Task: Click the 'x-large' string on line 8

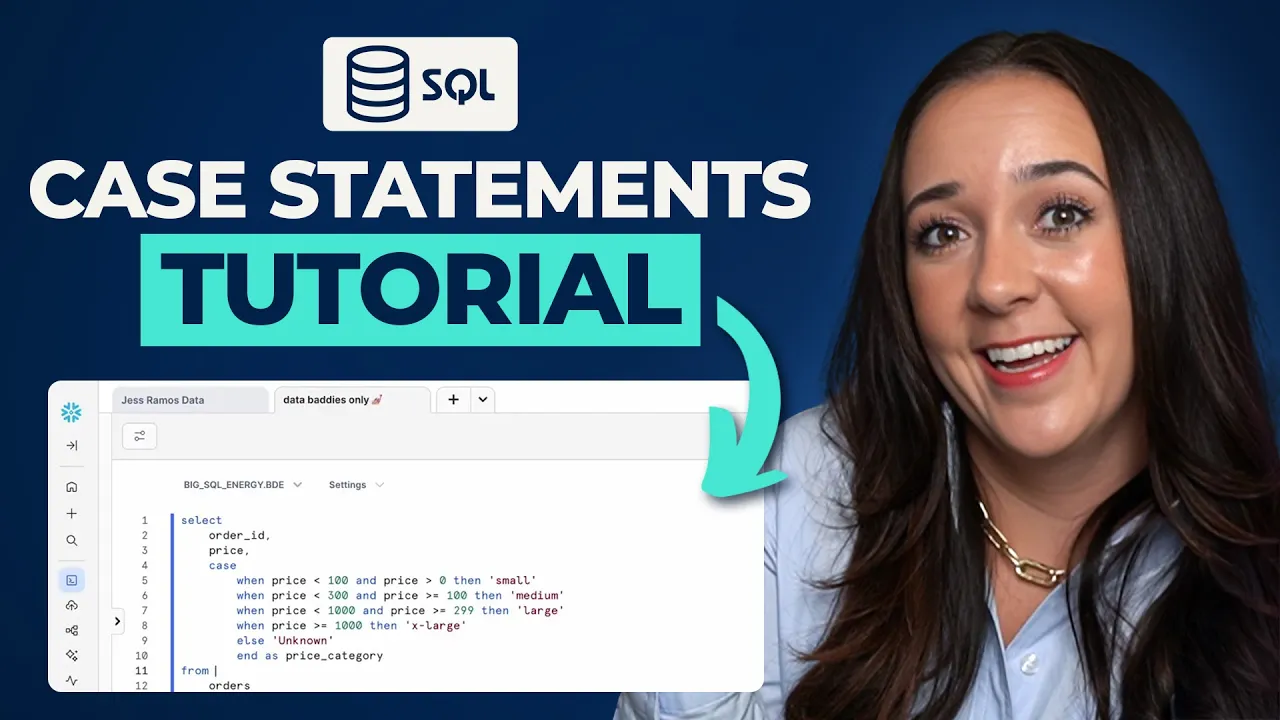Action: coord(435,625)
